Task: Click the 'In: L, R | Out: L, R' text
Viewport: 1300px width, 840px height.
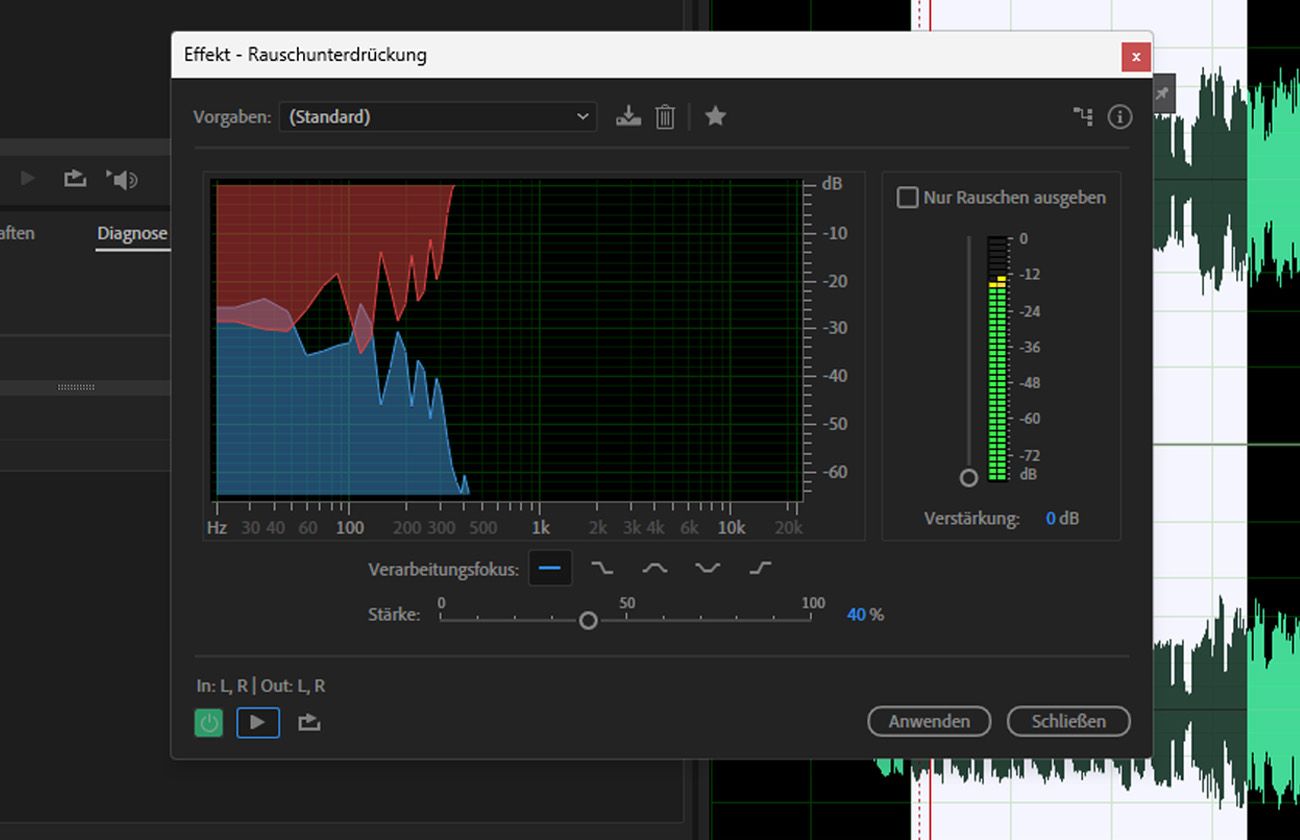Action: 261,686
